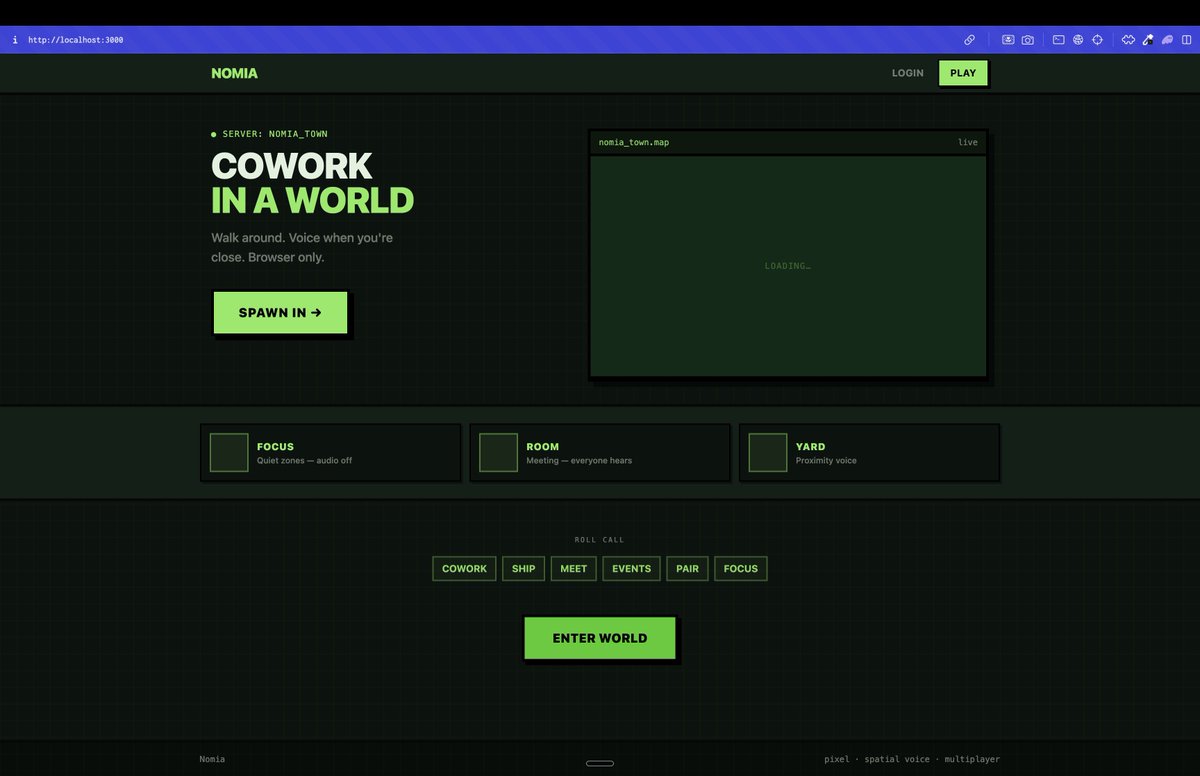Click the PLAY button in header
This screenshot has width=1200, height=776.
click(963, 73)
